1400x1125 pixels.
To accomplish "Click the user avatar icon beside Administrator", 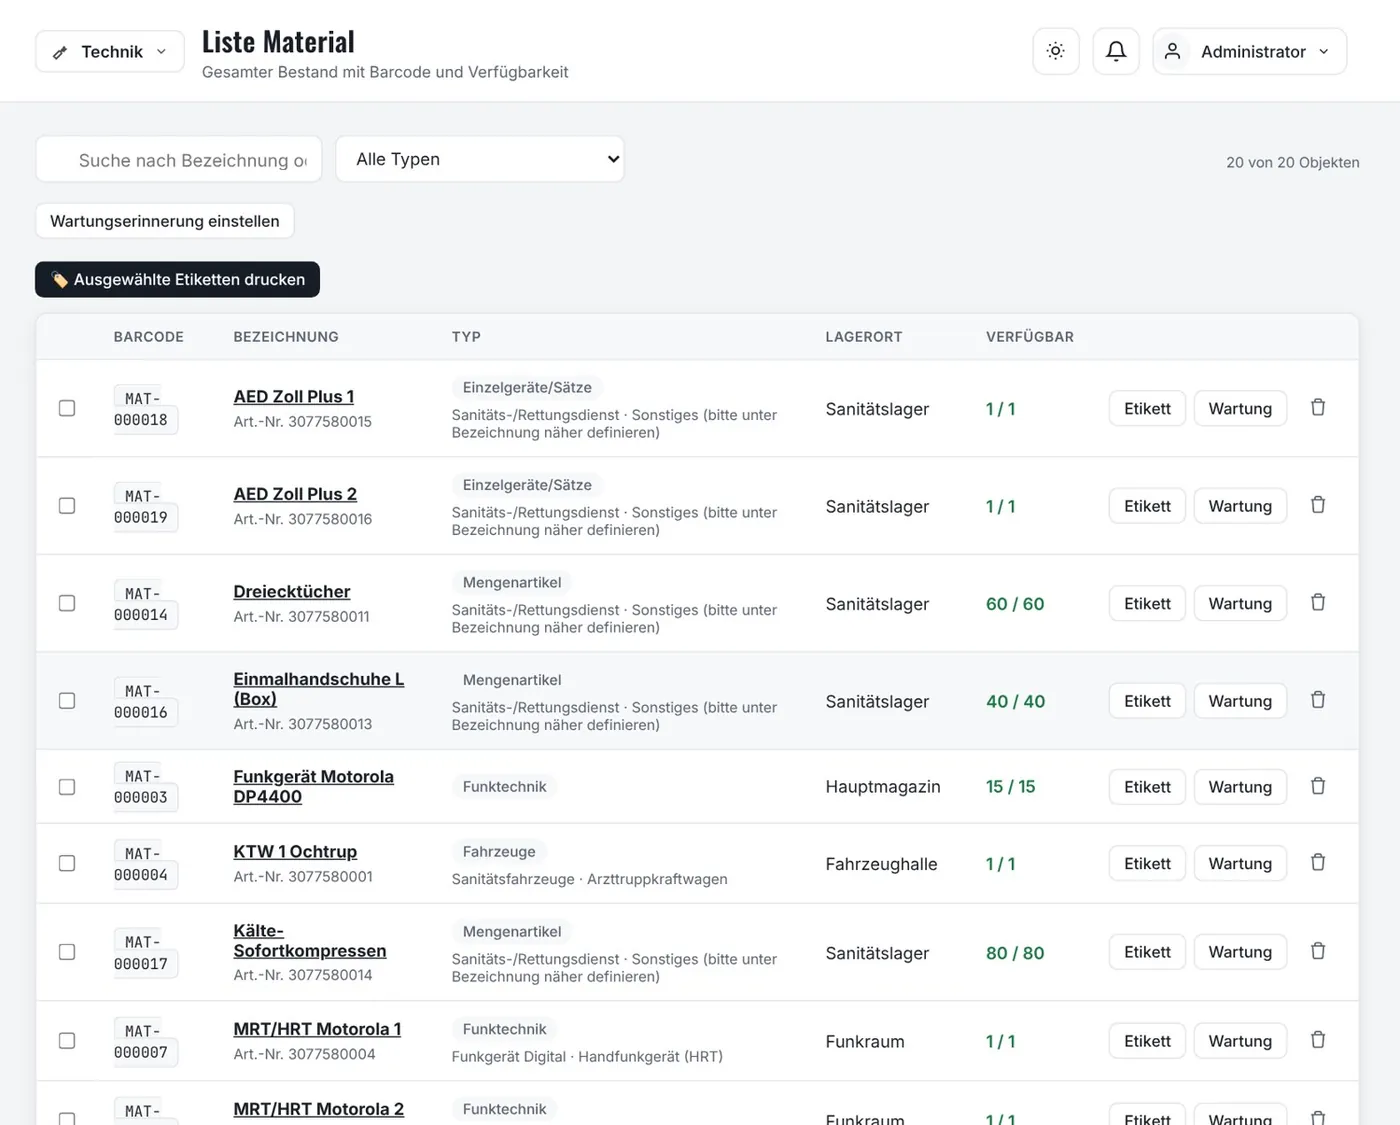I will coord(1173,51).
